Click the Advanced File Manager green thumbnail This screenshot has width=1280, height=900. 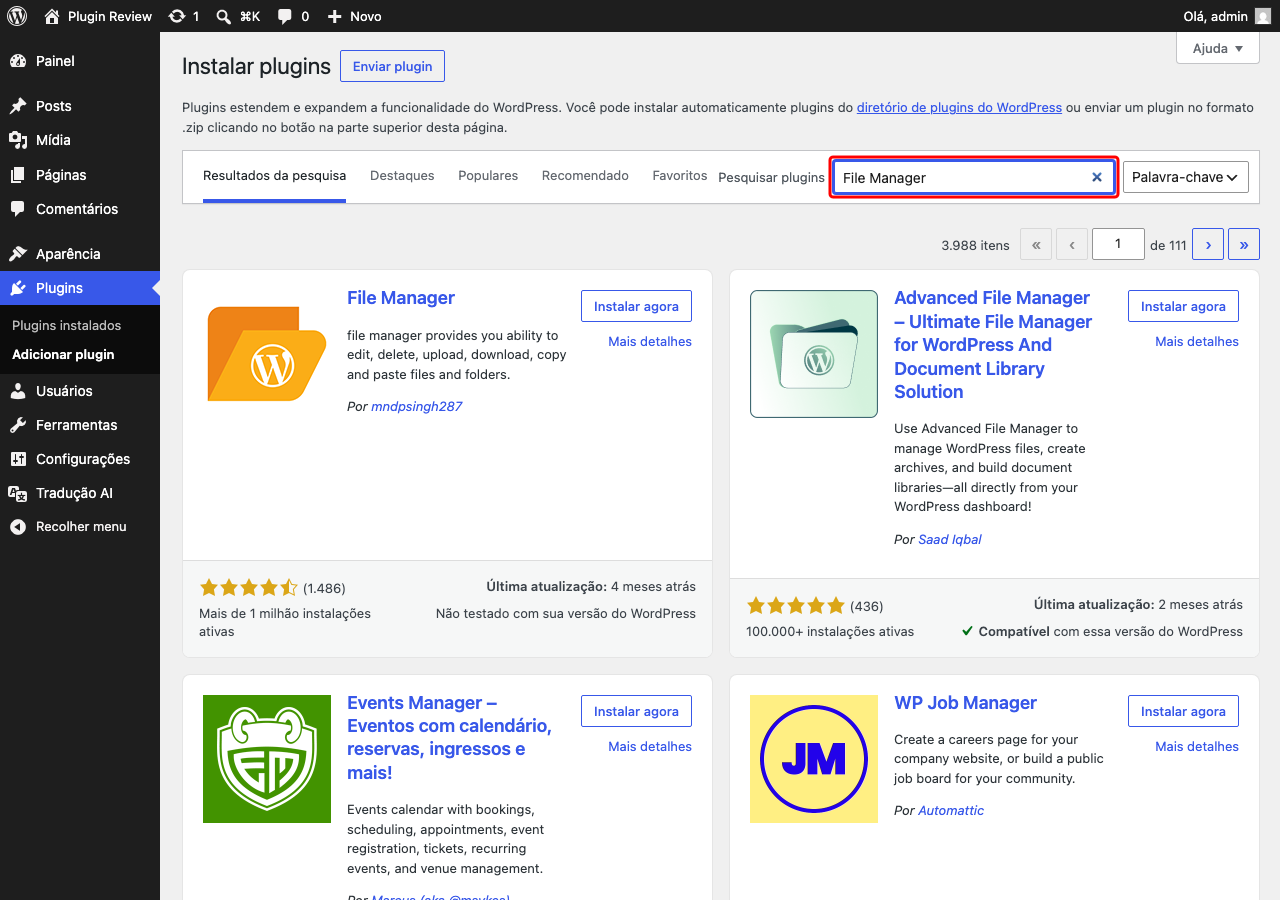(x=814, y=354)
